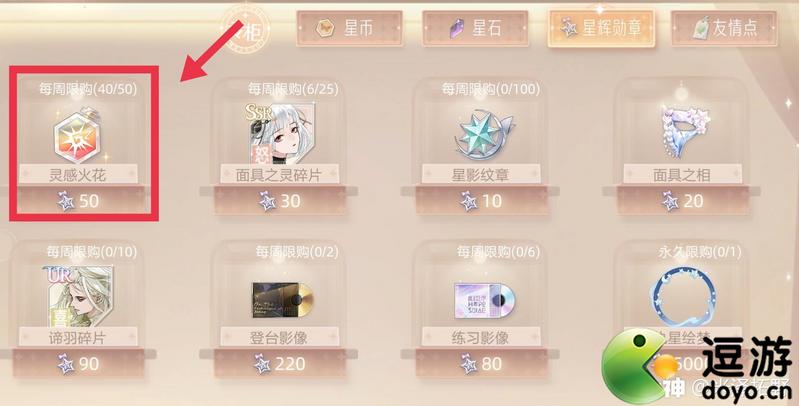
Task: Click the 逗游 doyo.cn watermark logo
Action: point(697,366)
